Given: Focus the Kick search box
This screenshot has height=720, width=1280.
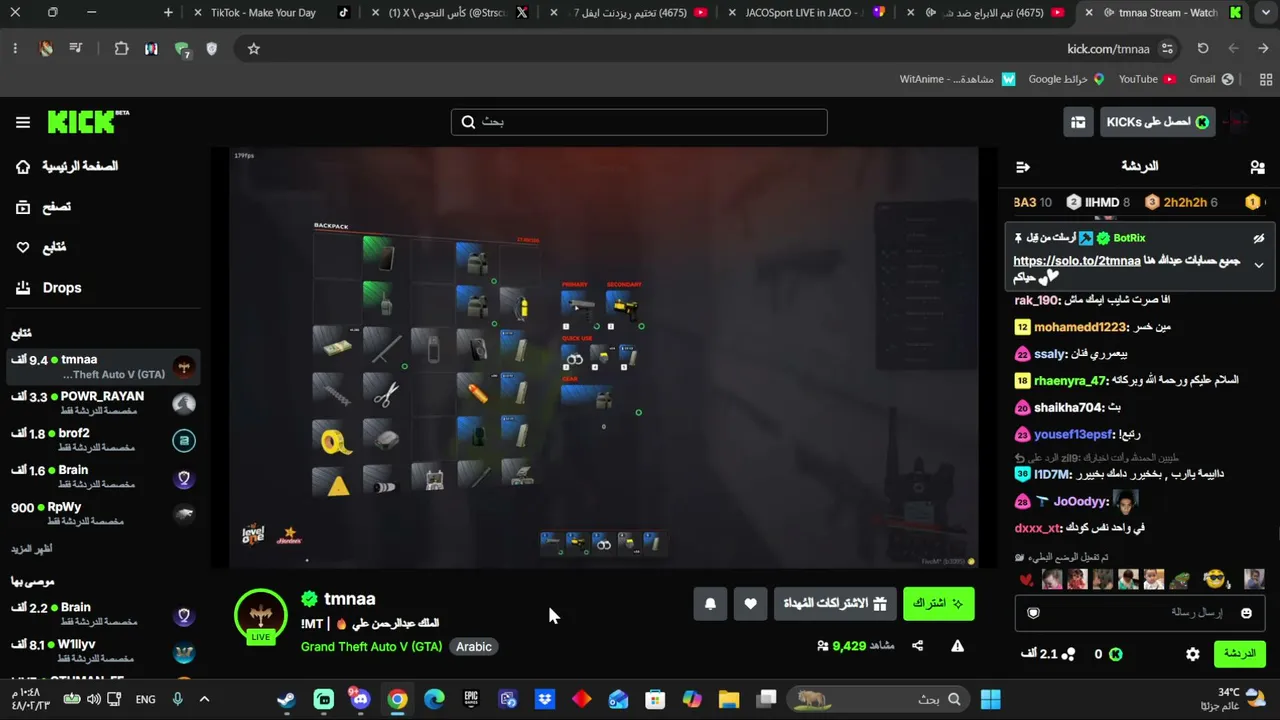Looking at the screenshot, I should [x=639, y=122].
